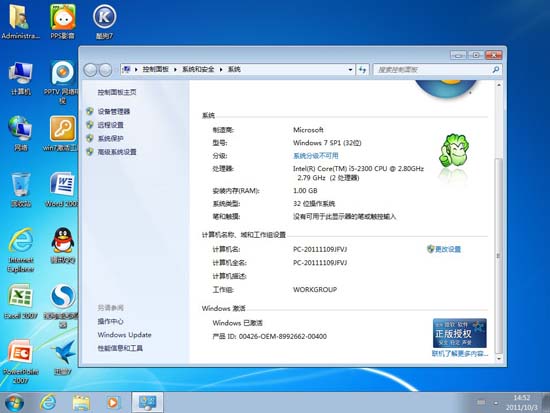Open the PowerPoint 2007 desktop icon

(x=21, y=361)
